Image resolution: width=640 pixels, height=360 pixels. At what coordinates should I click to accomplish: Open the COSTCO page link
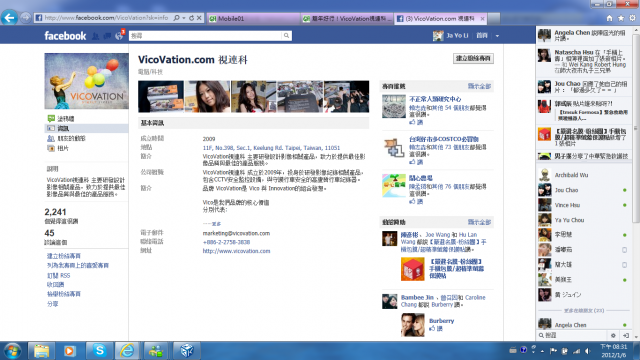pyautogui.click(x=444, y=139)
